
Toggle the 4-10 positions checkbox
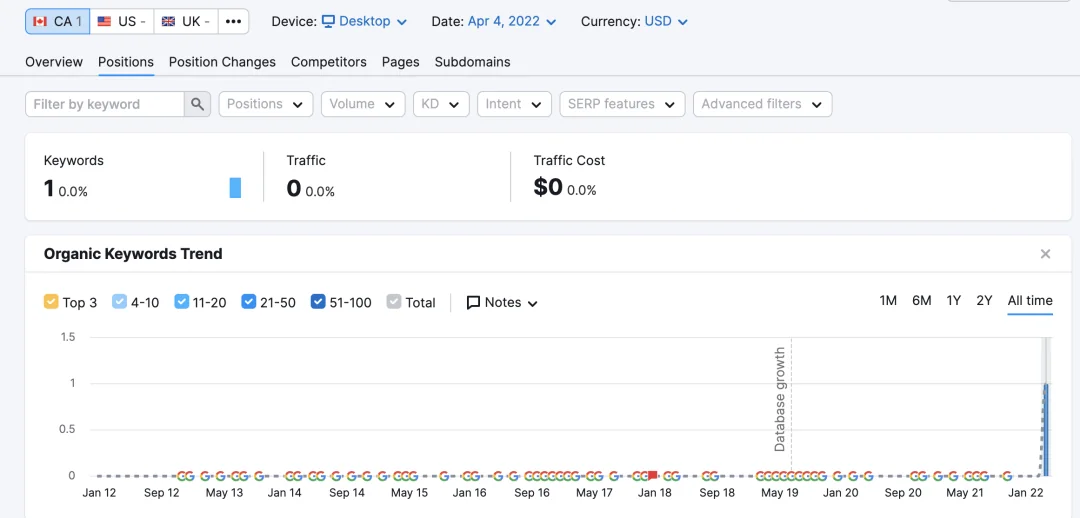pos(118,302)
